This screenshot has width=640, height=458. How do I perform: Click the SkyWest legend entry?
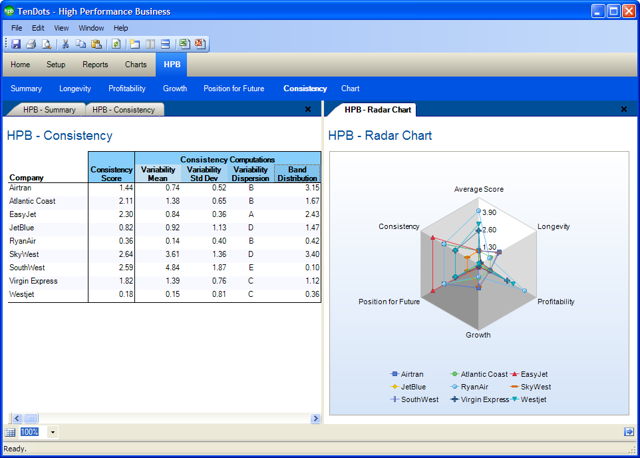[530, 387]
